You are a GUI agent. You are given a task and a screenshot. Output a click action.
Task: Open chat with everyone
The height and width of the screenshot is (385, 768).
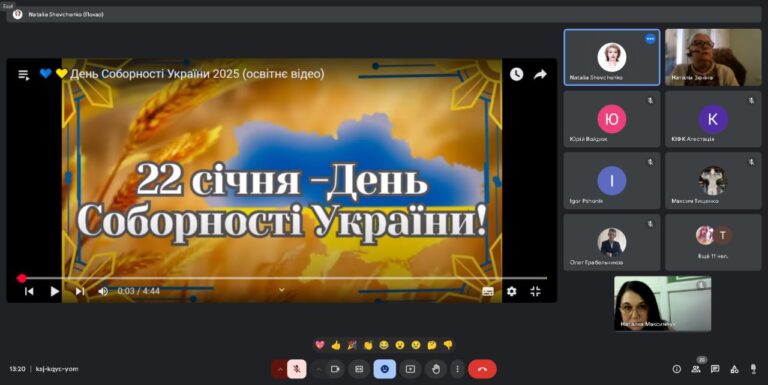715,369
